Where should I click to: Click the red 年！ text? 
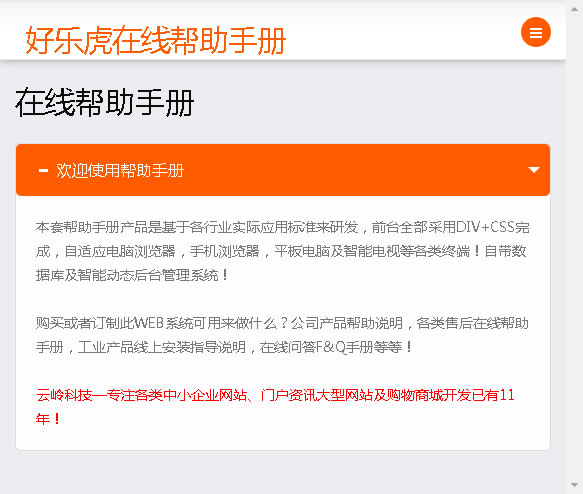click(48, 419)
